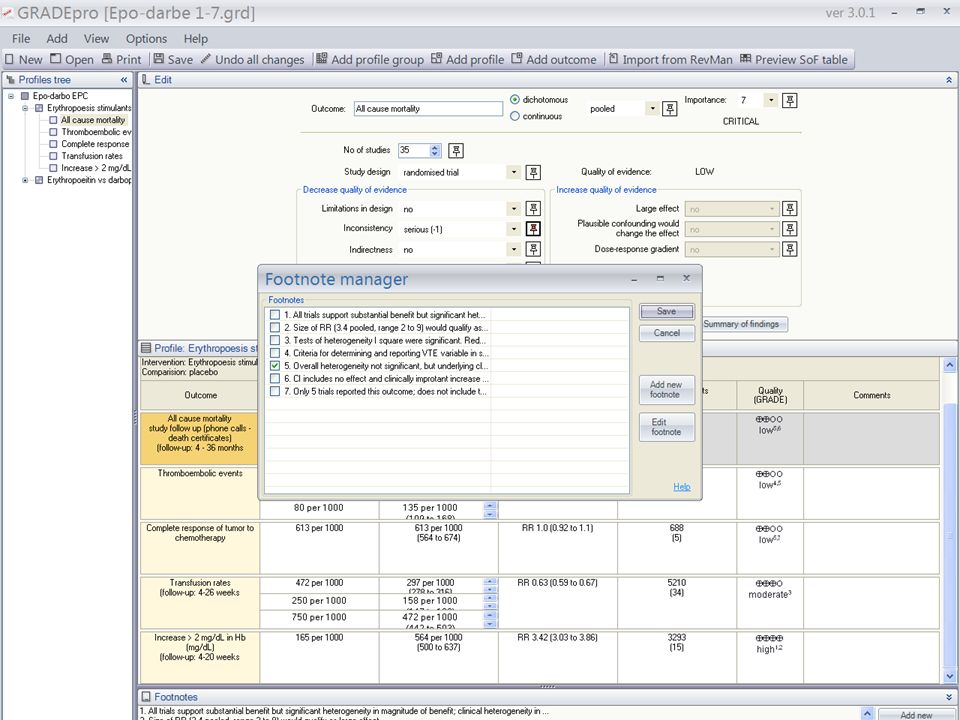Click Add new footnote button

[x=667, y=389]
